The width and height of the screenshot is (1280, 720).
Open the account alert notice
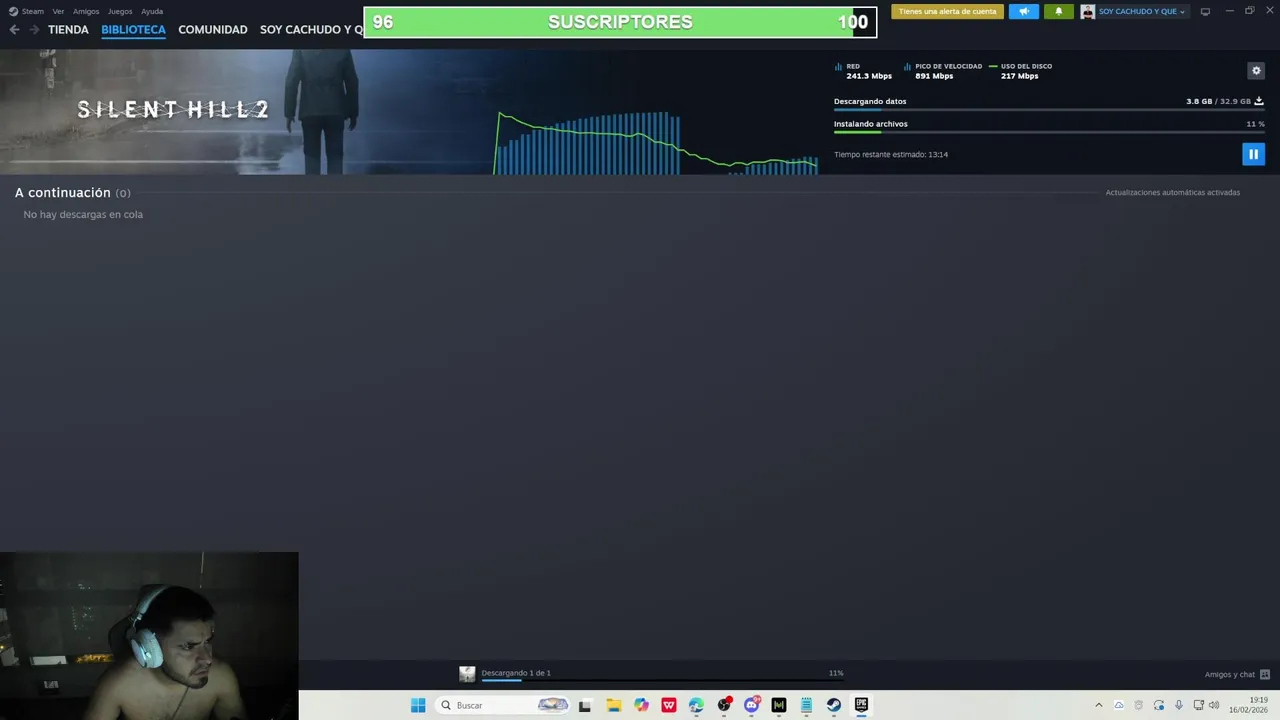(947, 12)
